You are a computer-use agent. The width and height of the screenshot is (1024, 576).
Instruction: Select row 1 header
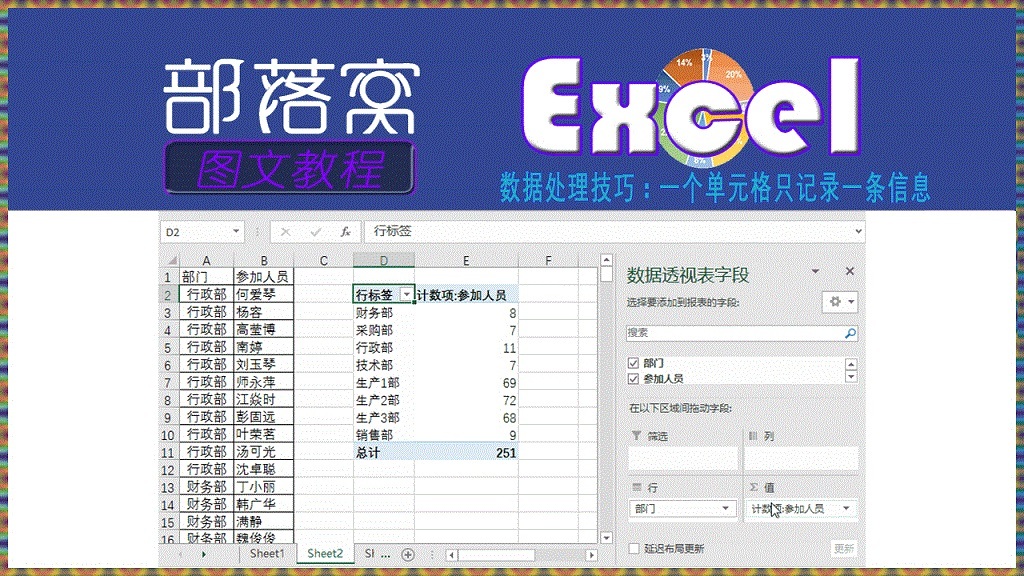[x=168, y=278]
